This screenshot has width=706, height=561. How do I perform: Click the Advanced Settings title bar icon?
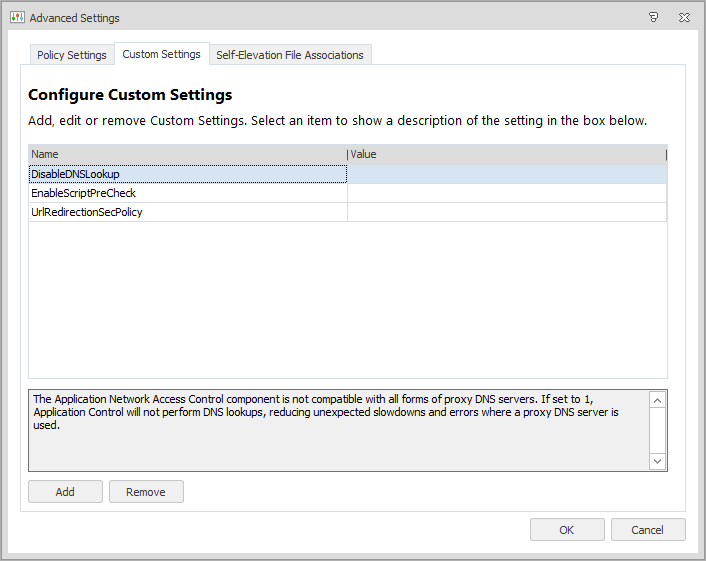point(17,17)
